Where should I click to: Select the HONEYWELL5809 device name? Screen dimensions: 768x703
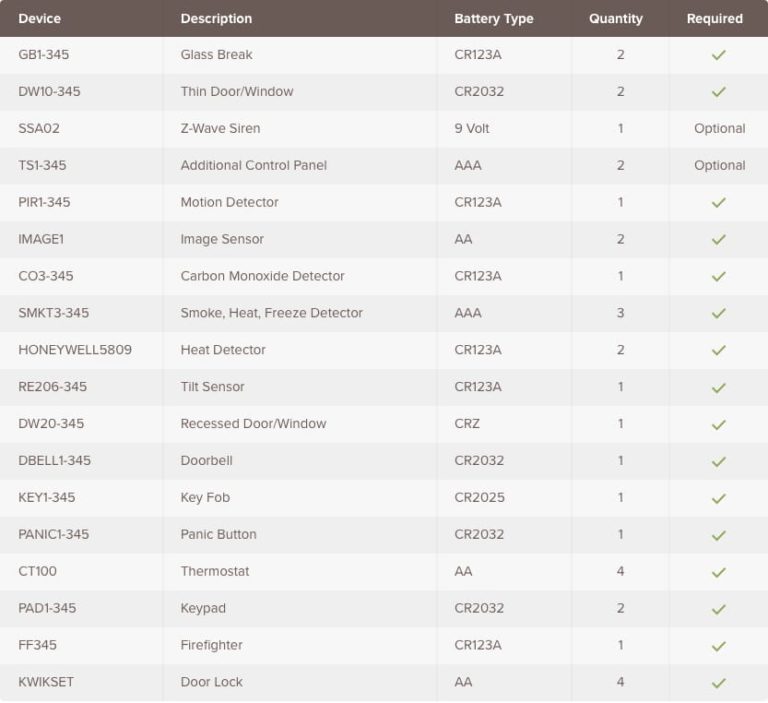(x=74, y=350)
